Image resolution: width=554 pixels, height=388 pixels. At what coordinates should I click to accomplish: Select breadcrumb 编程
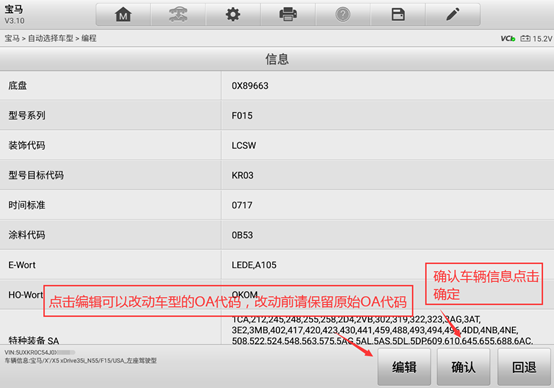pos(89,38)
